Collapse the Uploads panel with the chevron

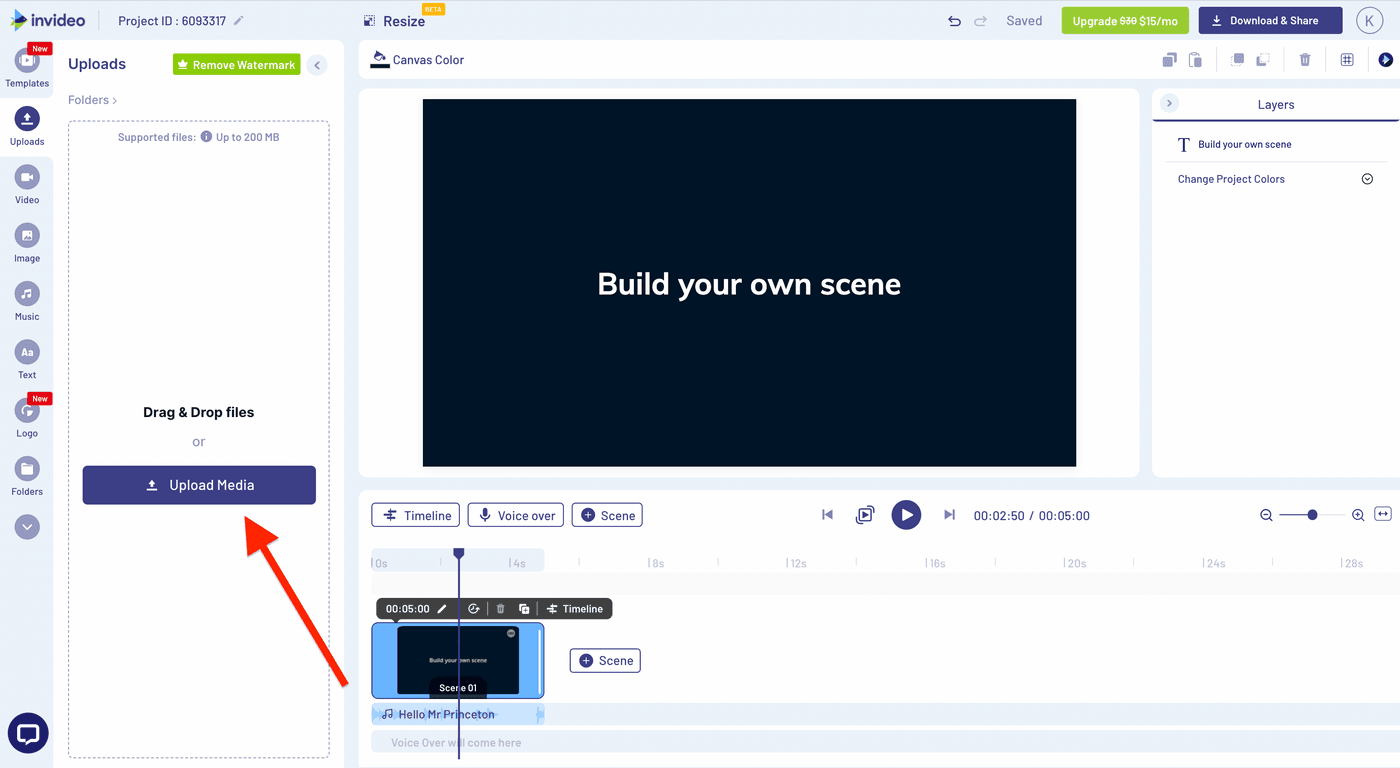(x=317, y=64)
